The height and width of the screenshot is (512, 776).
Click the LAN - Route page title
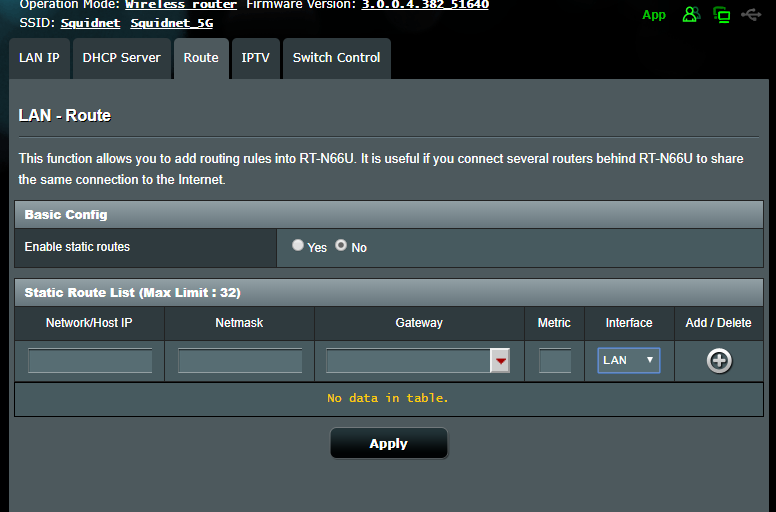point(65,115)
